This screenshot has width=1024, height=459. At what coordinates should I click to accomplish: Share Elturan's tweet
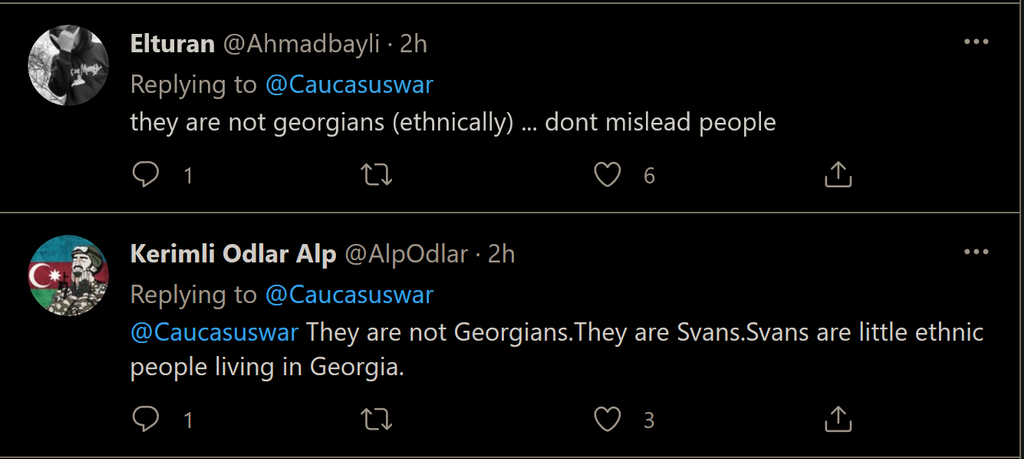pos(837,176)
